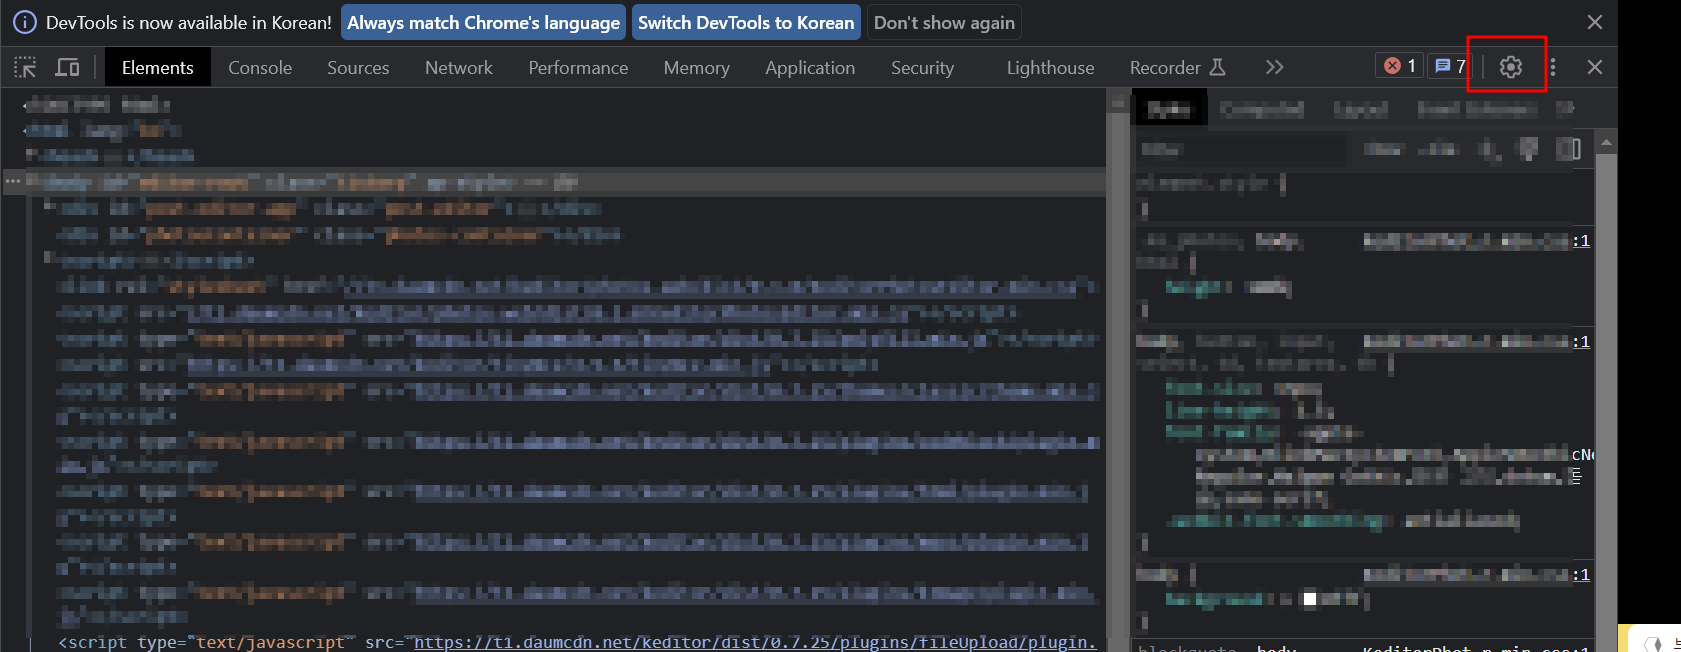Click Always match Chrome's language
1681x652 pixels.
tap(483, 22)
